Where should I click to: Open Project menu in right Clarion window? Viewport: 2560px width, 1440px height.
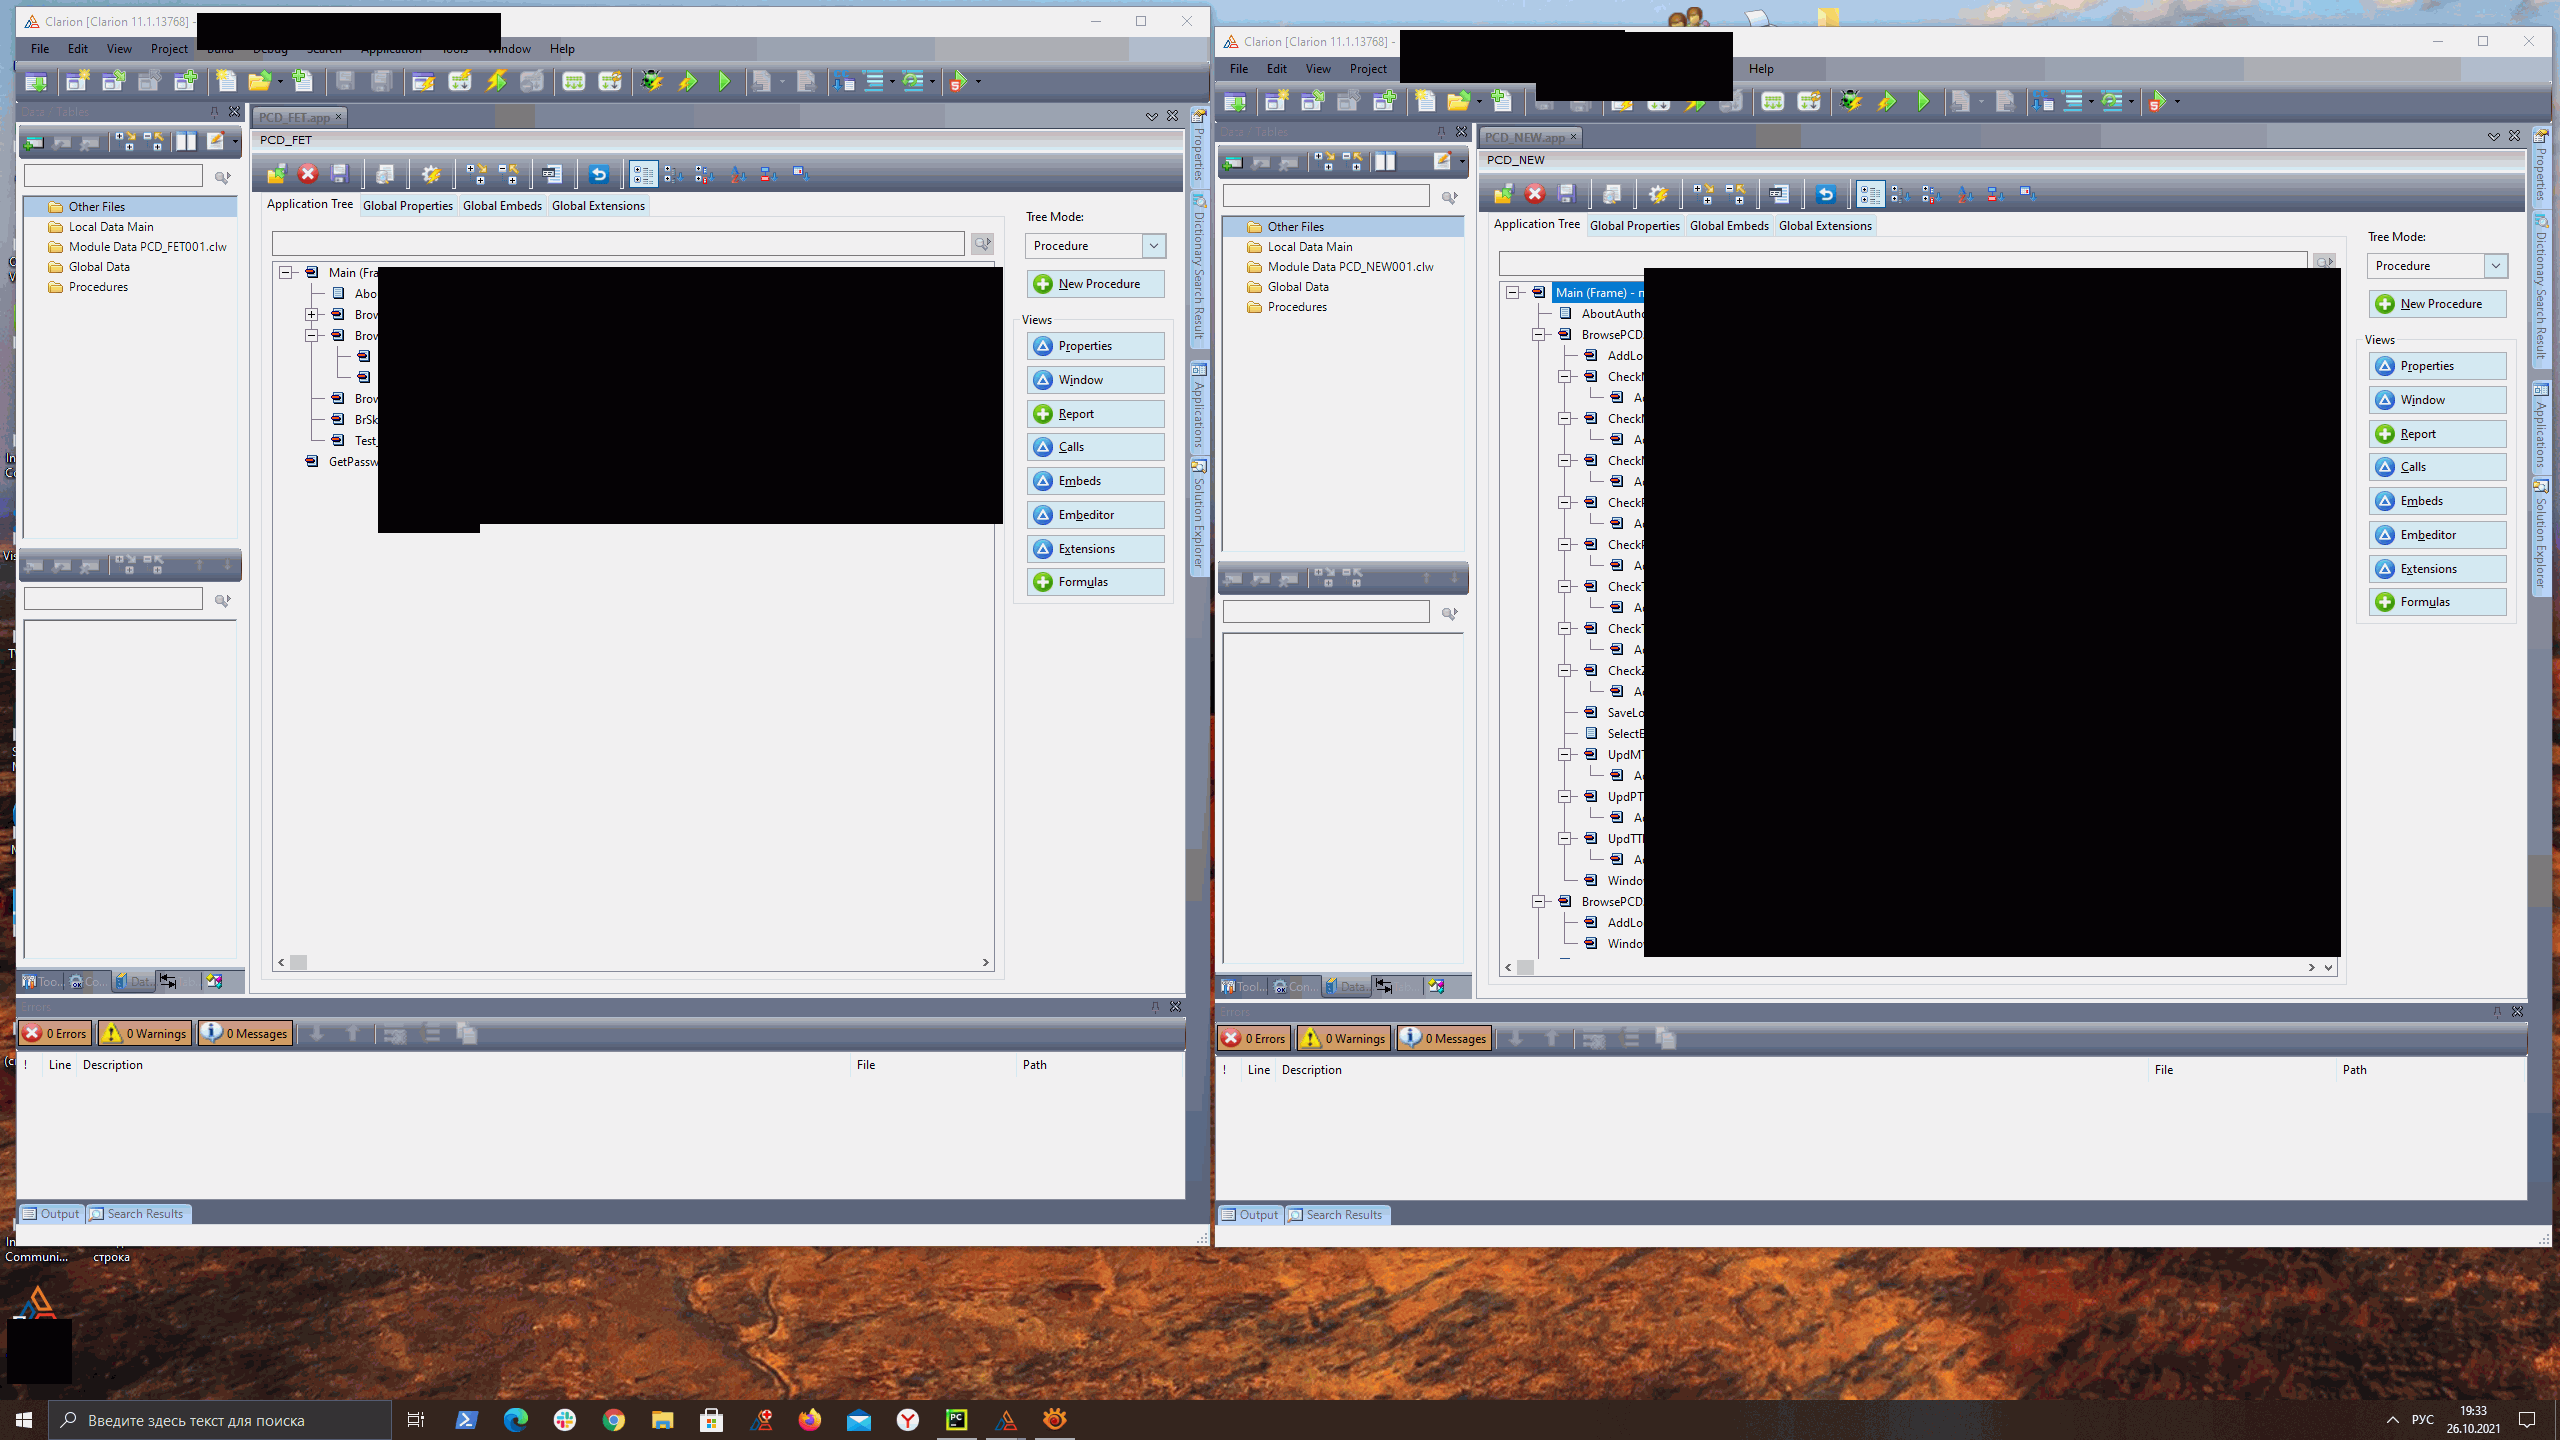coord(1367,69)
